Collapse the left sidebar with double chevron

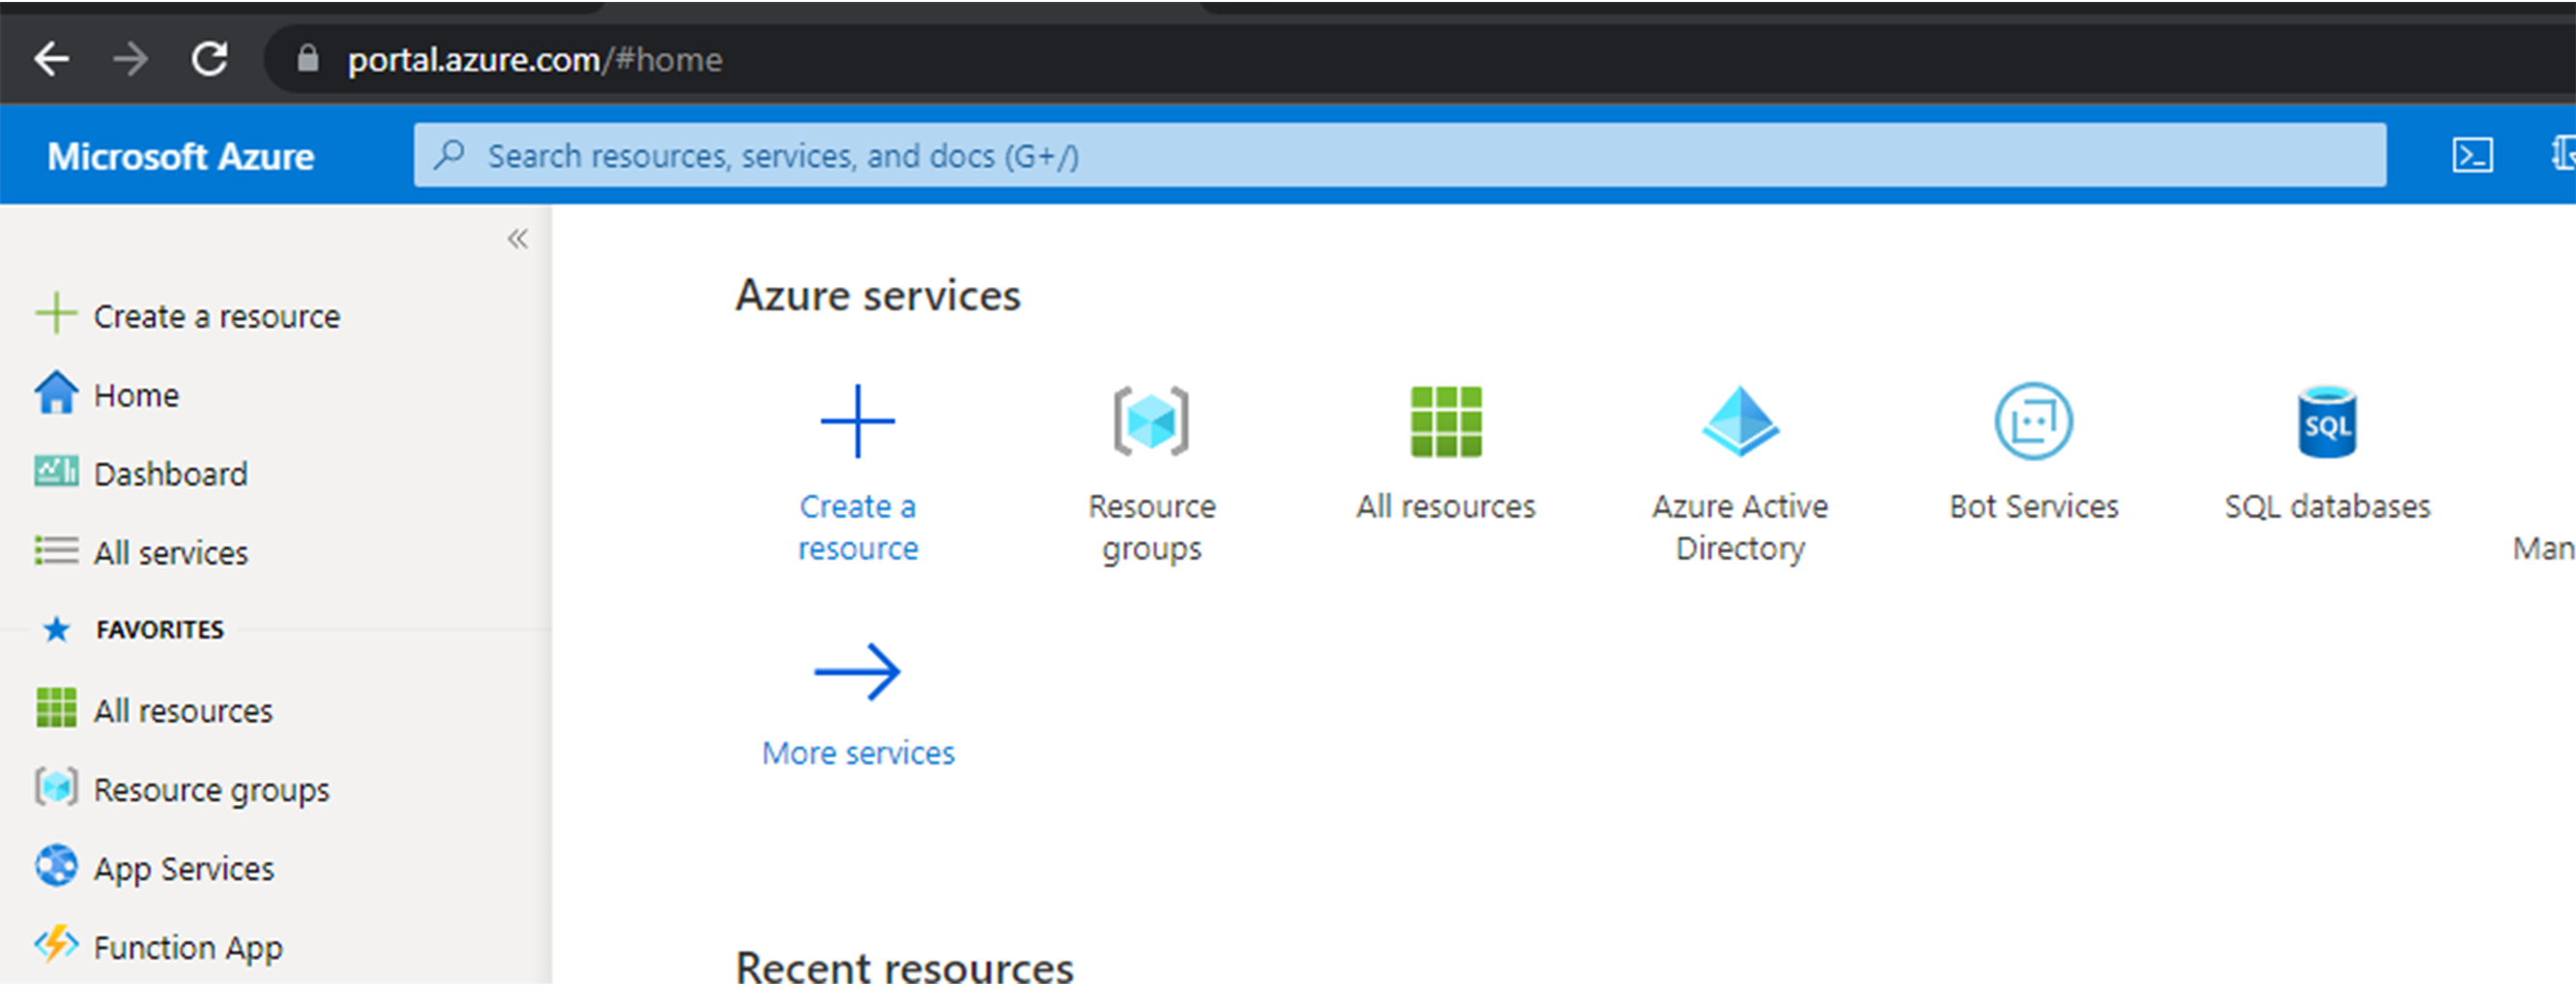(517, 238)
